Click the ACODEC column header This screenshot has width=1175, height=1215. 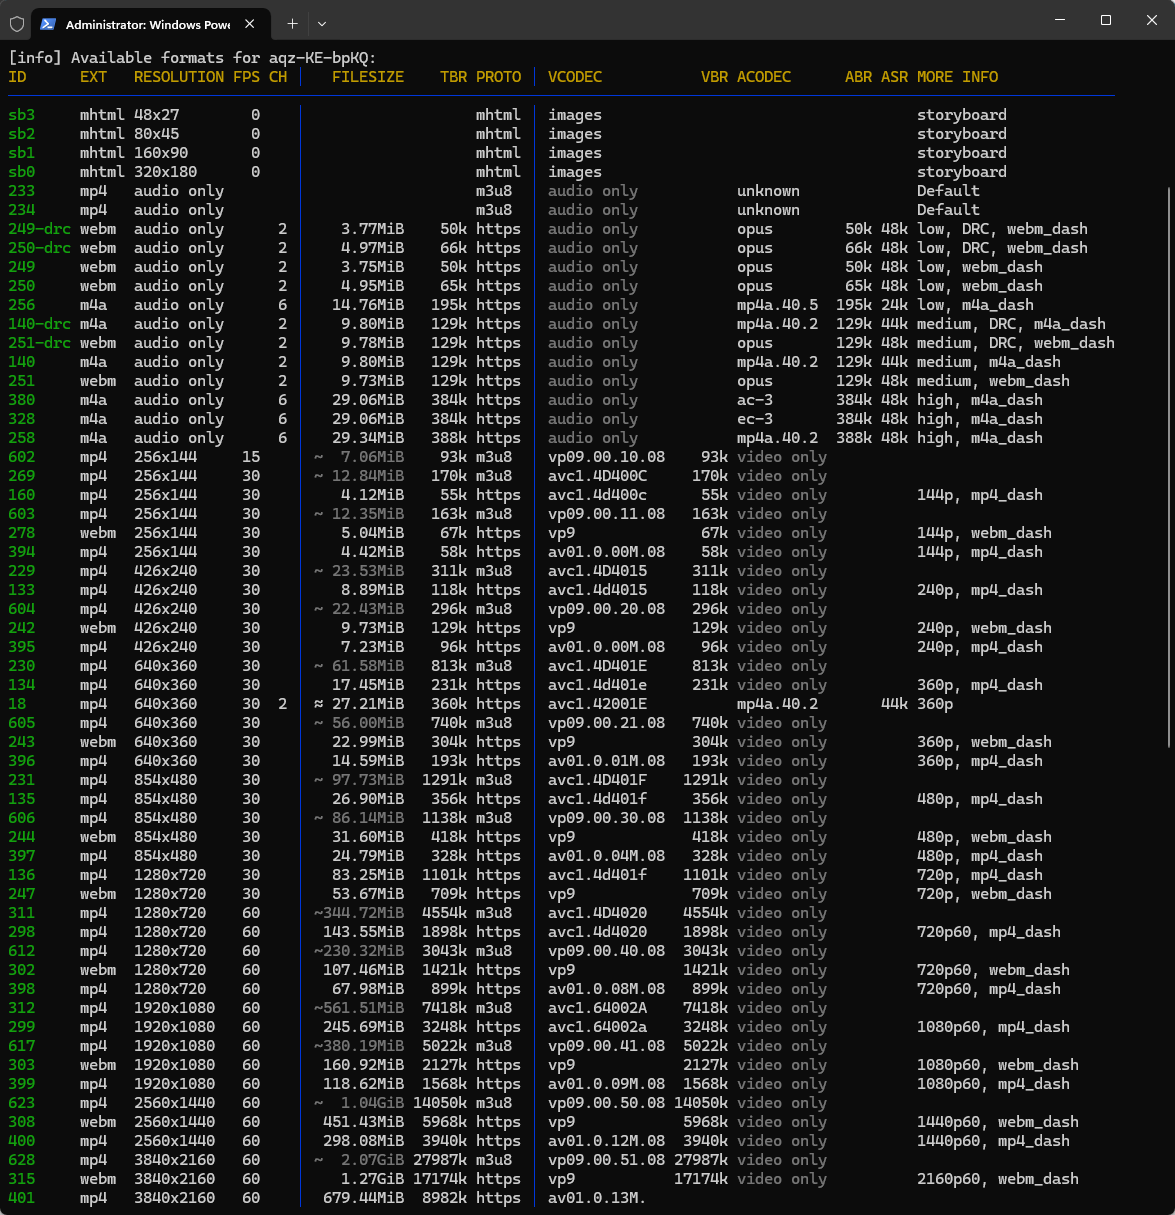[x=764, y=77]
